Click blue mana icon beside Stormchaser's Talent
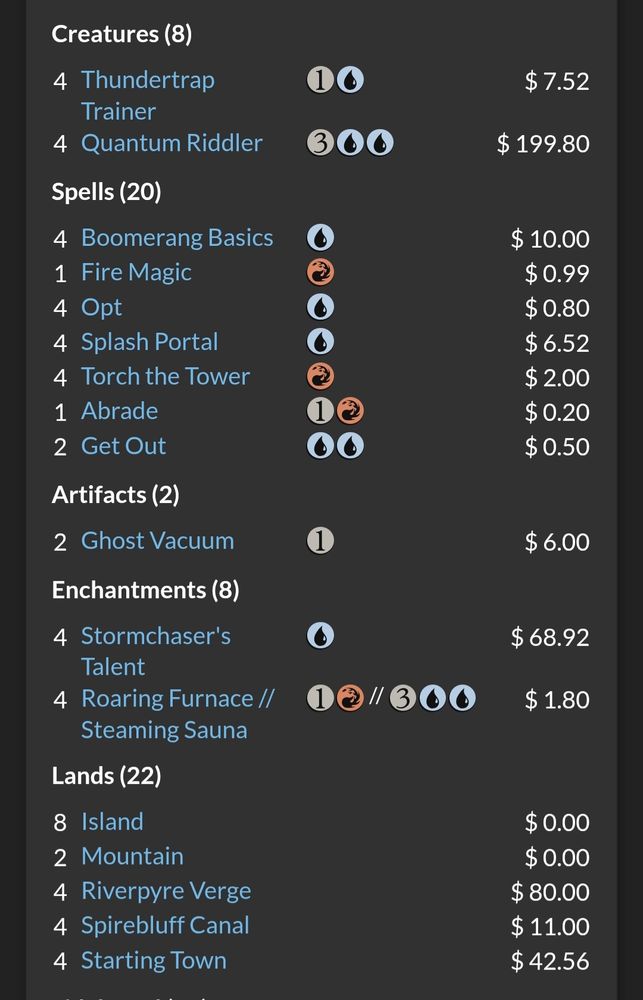The image size is (643, 1000). [x=320, y=636]
